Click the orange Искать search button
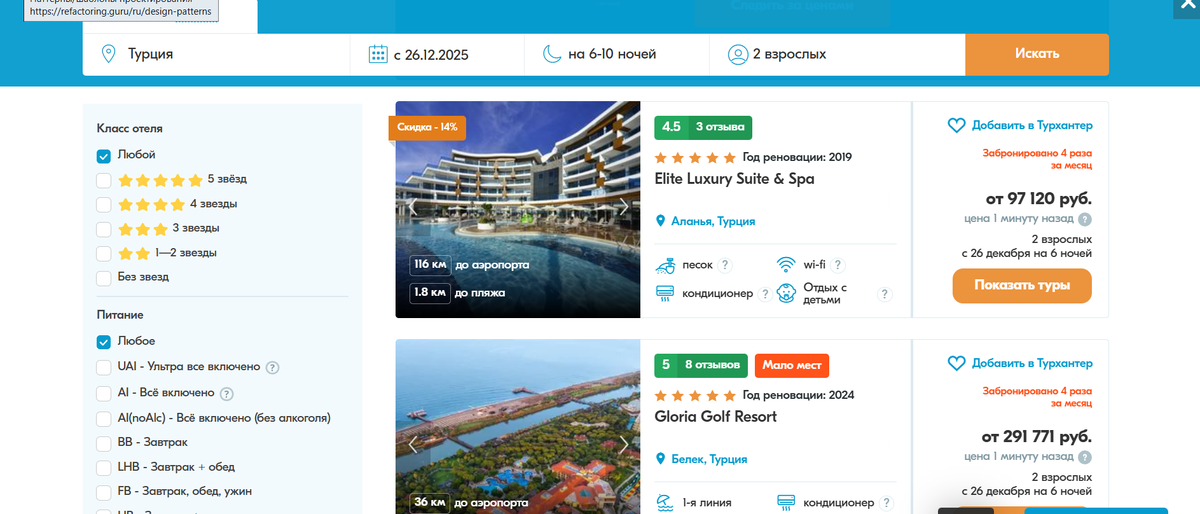Viewport: 1200px width, 514px height. [x=1037, y=54]
